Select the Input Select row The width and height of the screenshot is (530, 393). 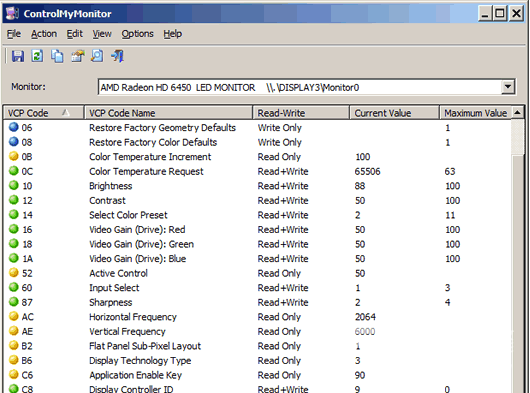pos(257,287)
